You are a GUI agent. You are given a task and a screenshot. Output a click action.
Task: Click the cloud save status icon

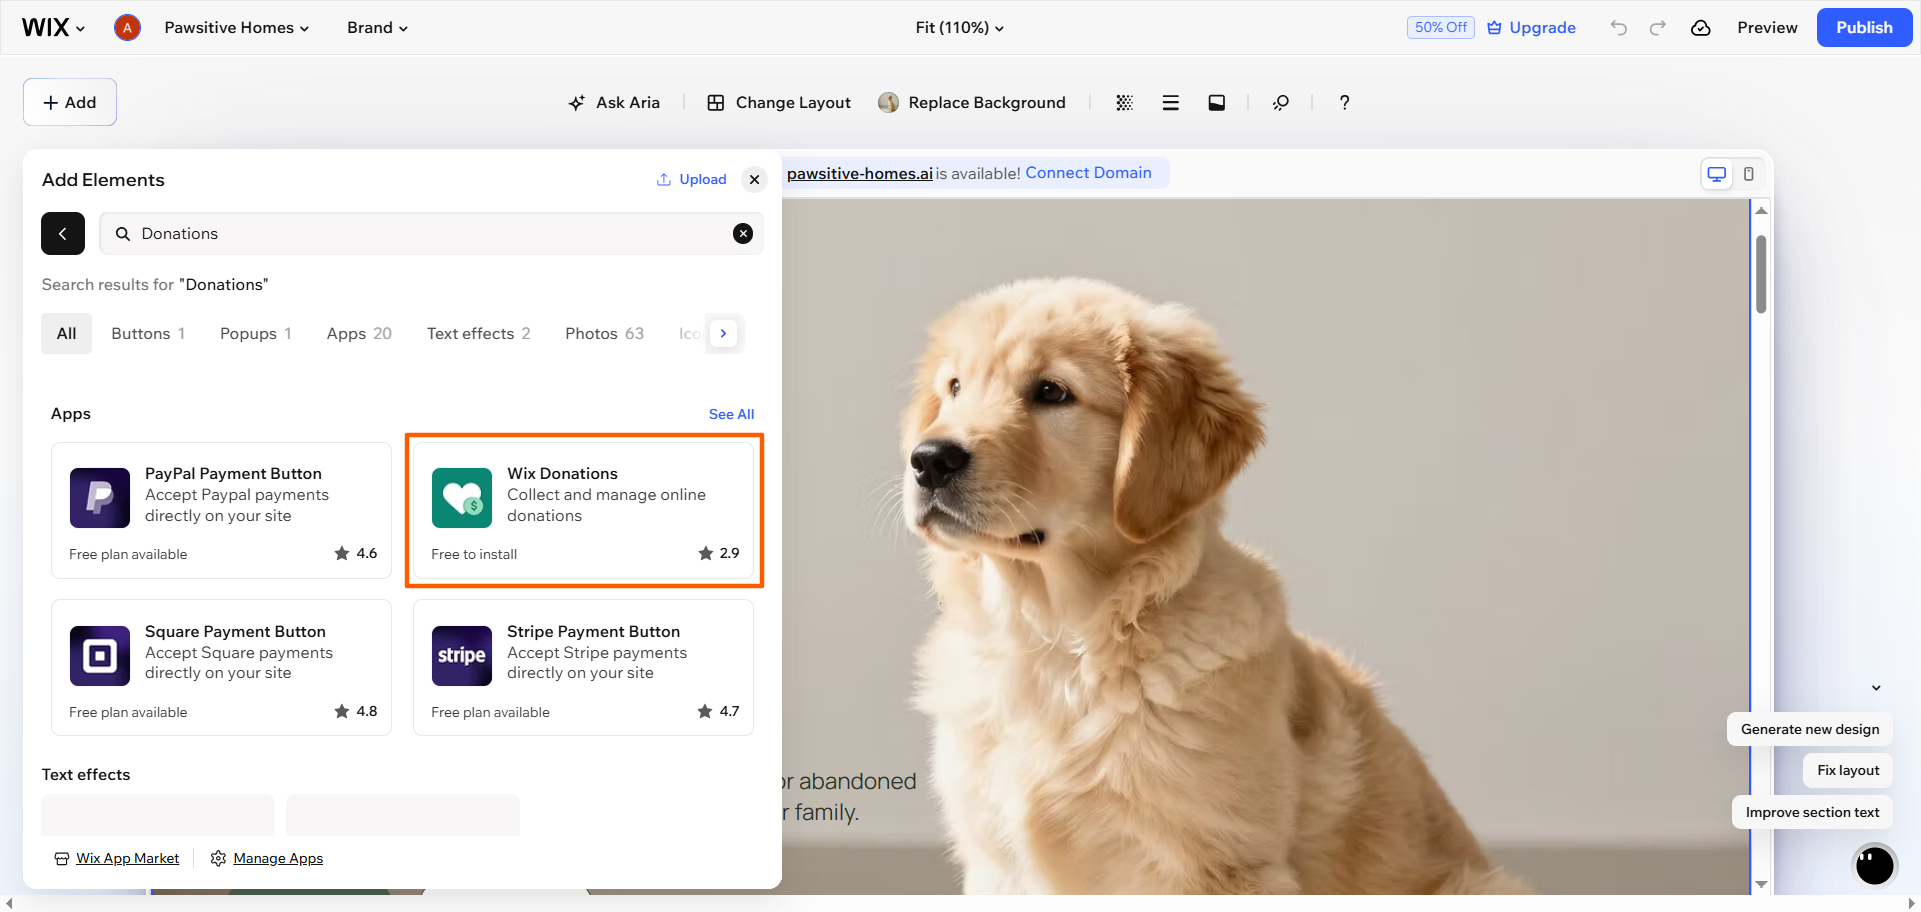click(1700, 27)
